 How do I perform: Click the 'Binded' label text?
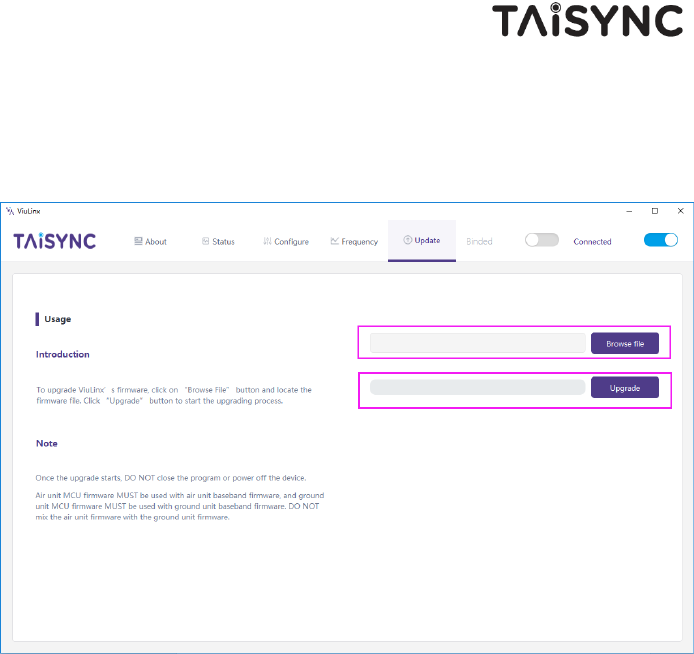click(479, 242)
